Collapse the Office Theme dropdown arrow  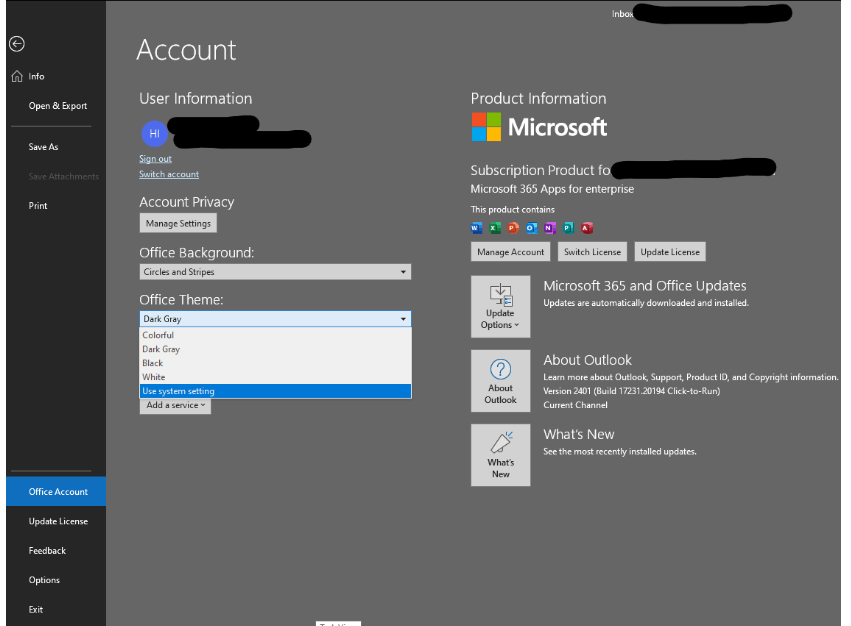[403, 319]
